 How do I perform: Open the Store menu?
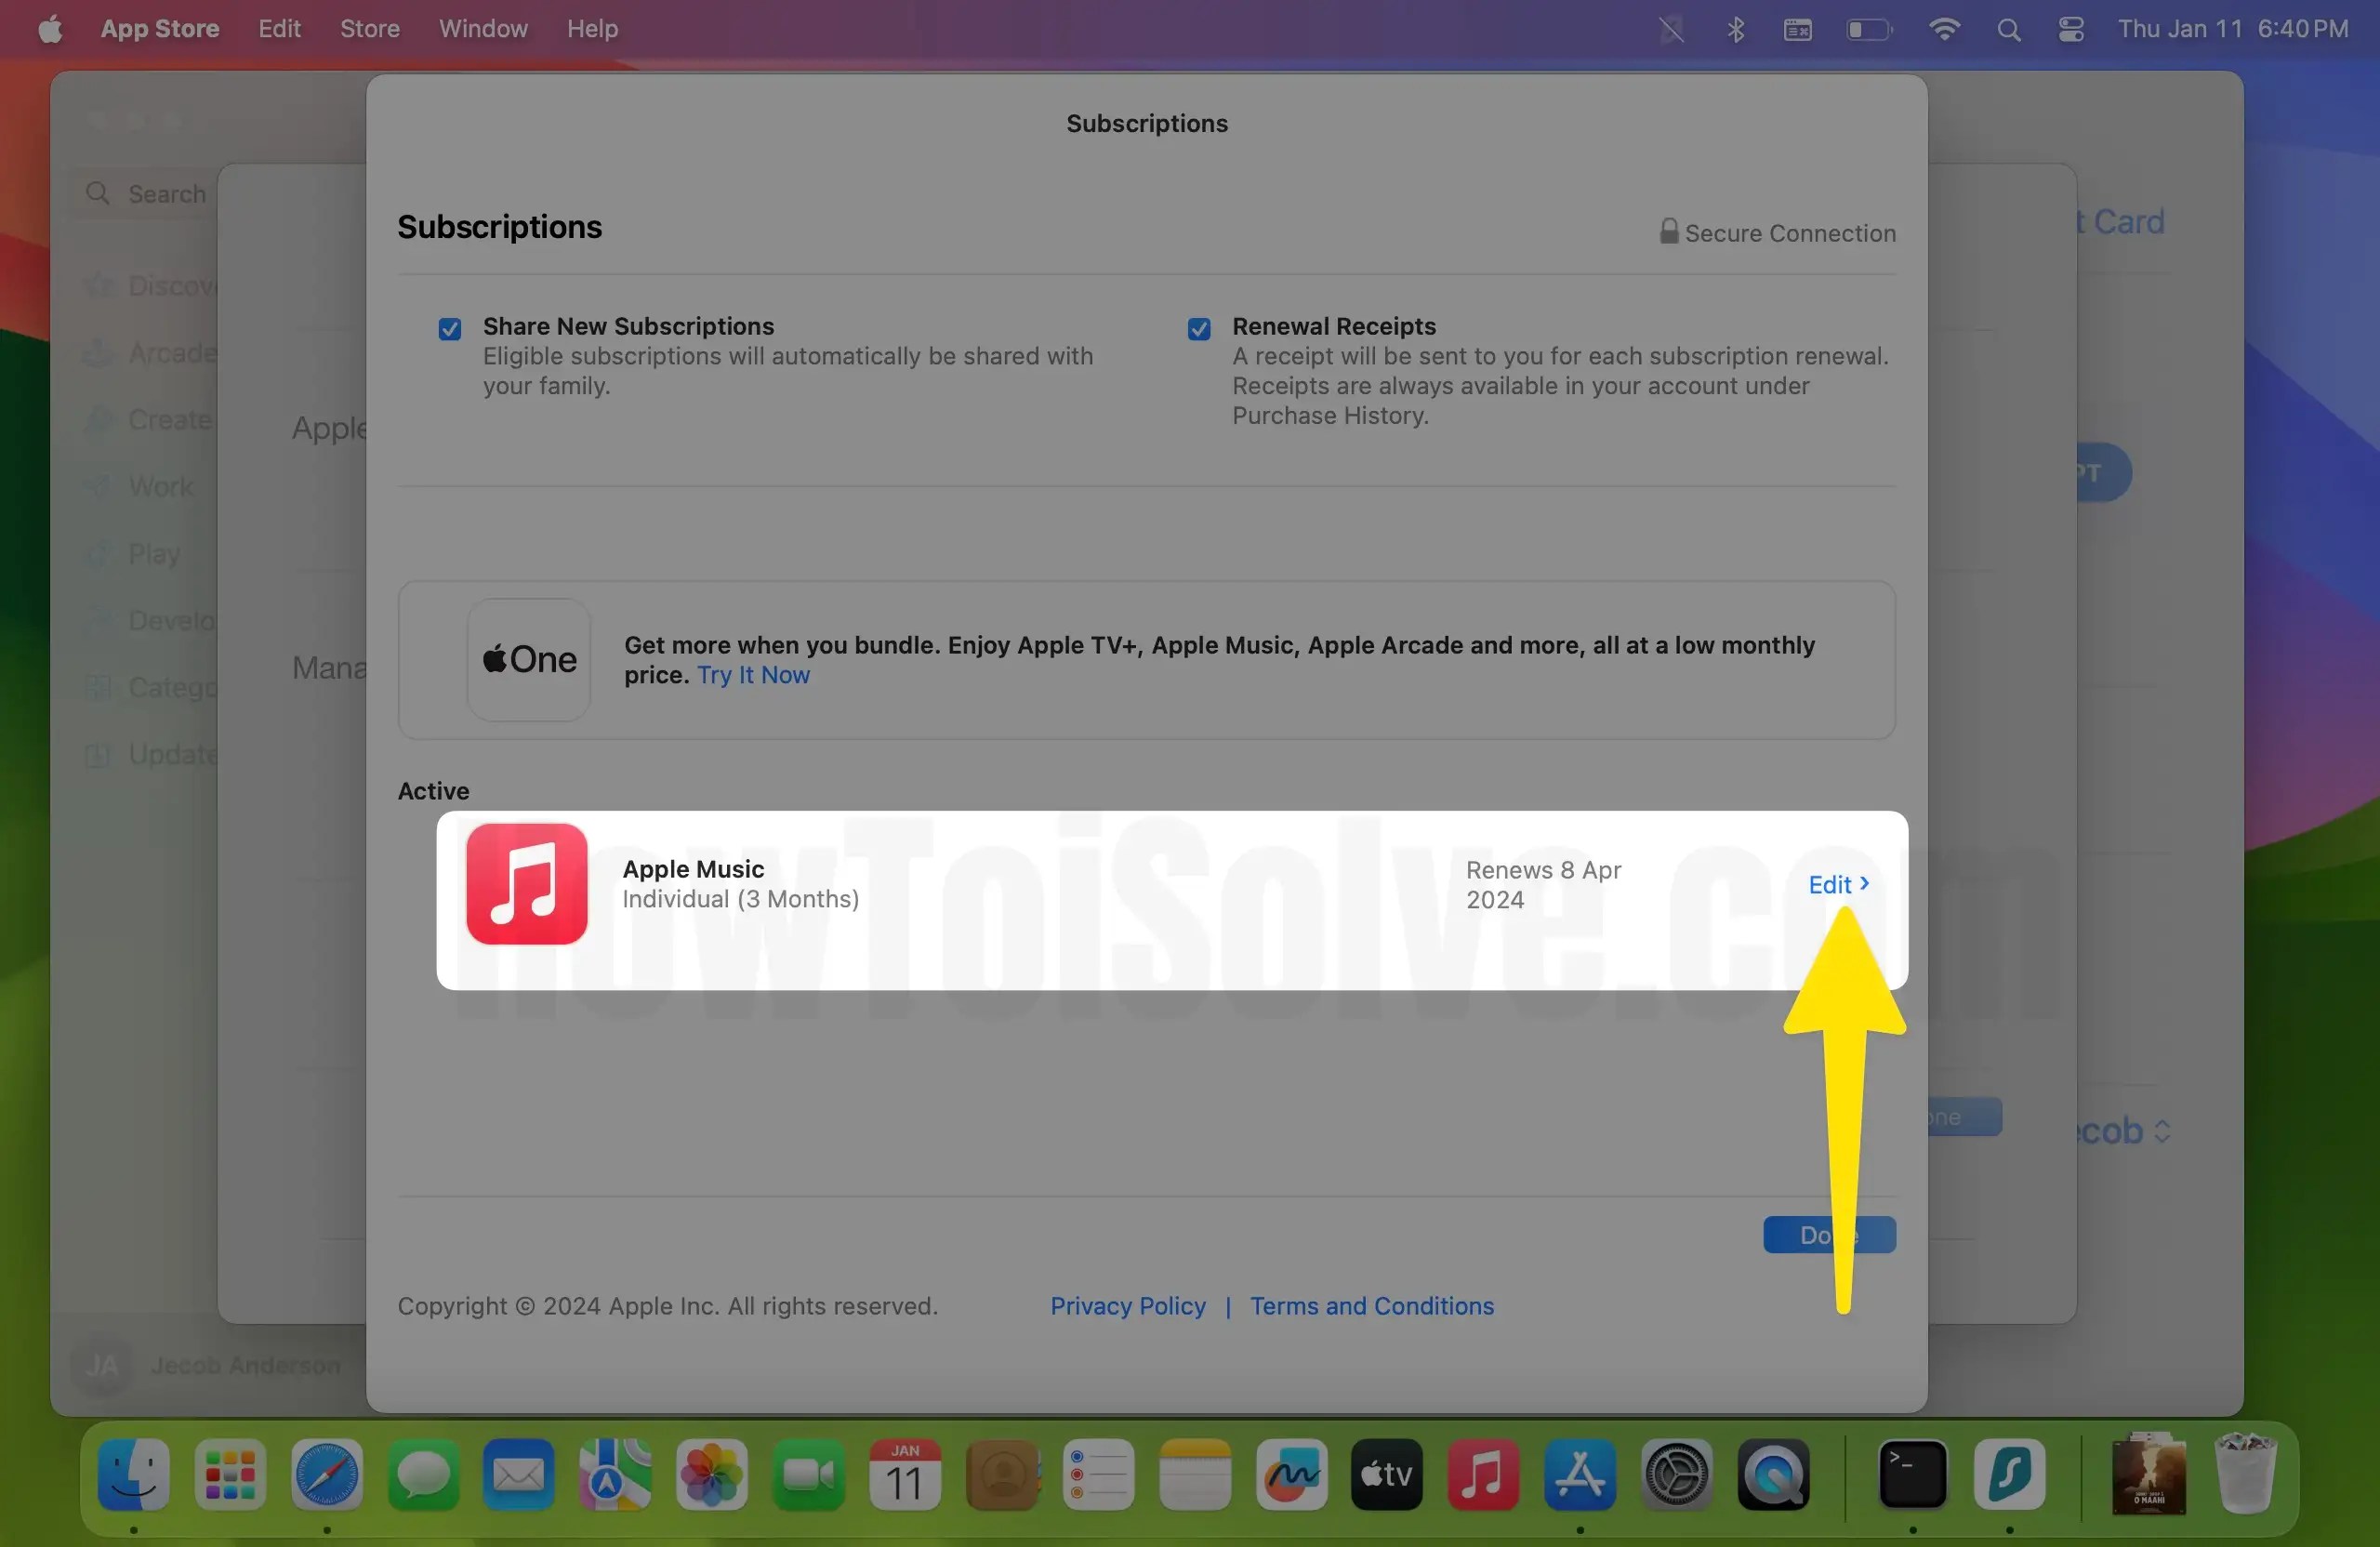[369, 29]
